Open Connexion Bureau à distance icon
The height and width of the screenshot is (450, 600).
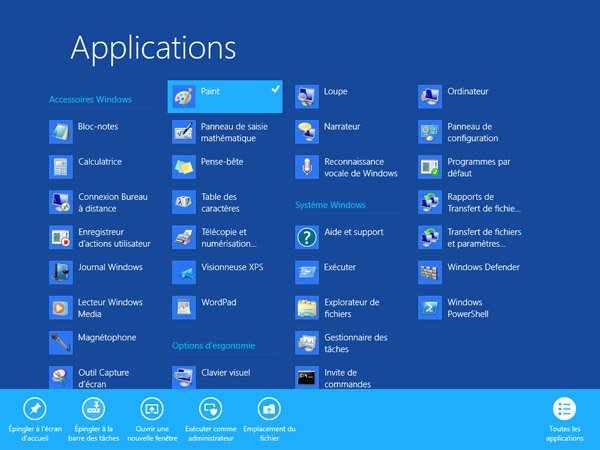click(x=61, y=202)
